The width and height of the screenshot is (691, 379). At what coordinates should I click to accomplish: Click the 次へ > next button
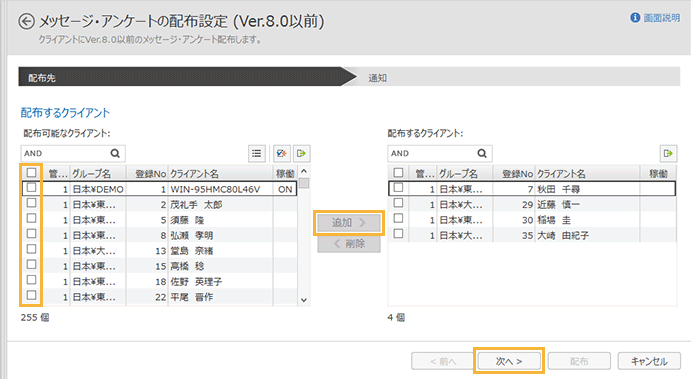pos(509,361)
